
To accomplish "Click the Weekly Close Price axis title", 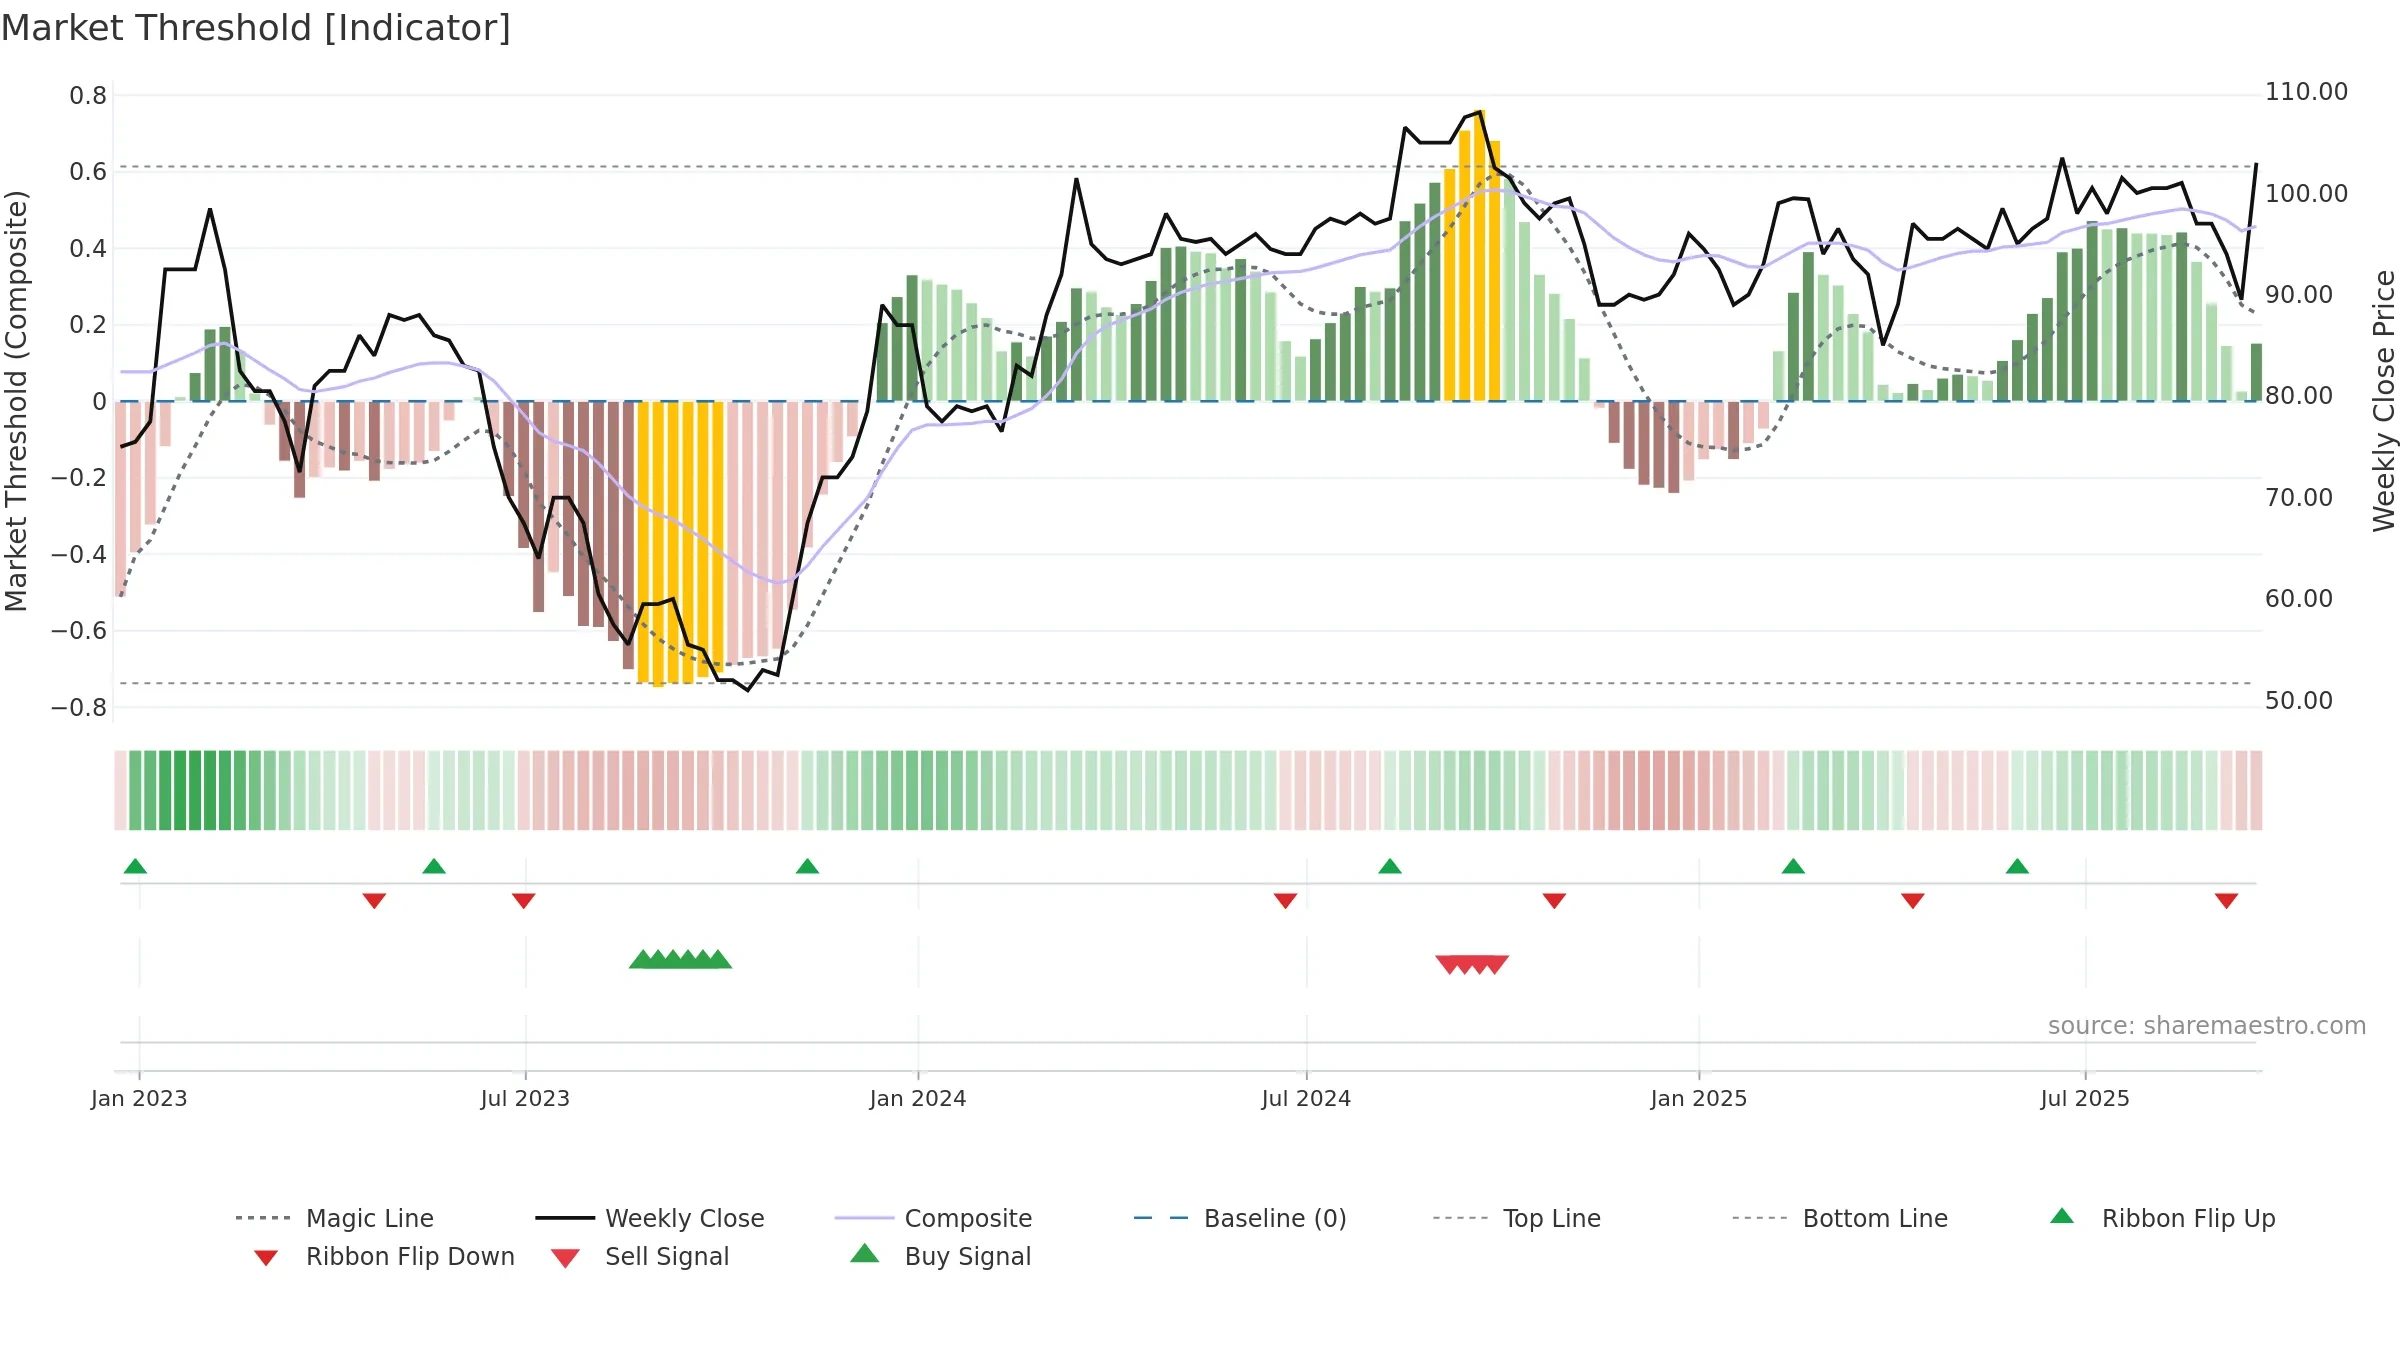I will [2384, 400].
